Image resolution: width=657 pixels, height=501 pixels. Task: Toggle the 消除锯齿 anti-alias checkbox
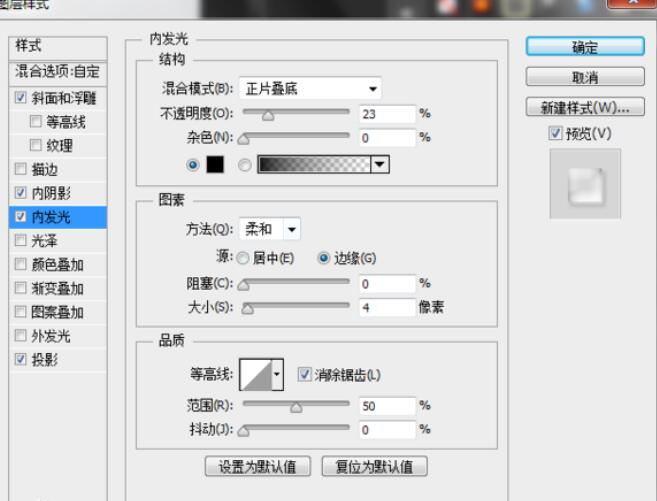coord(305,375)
